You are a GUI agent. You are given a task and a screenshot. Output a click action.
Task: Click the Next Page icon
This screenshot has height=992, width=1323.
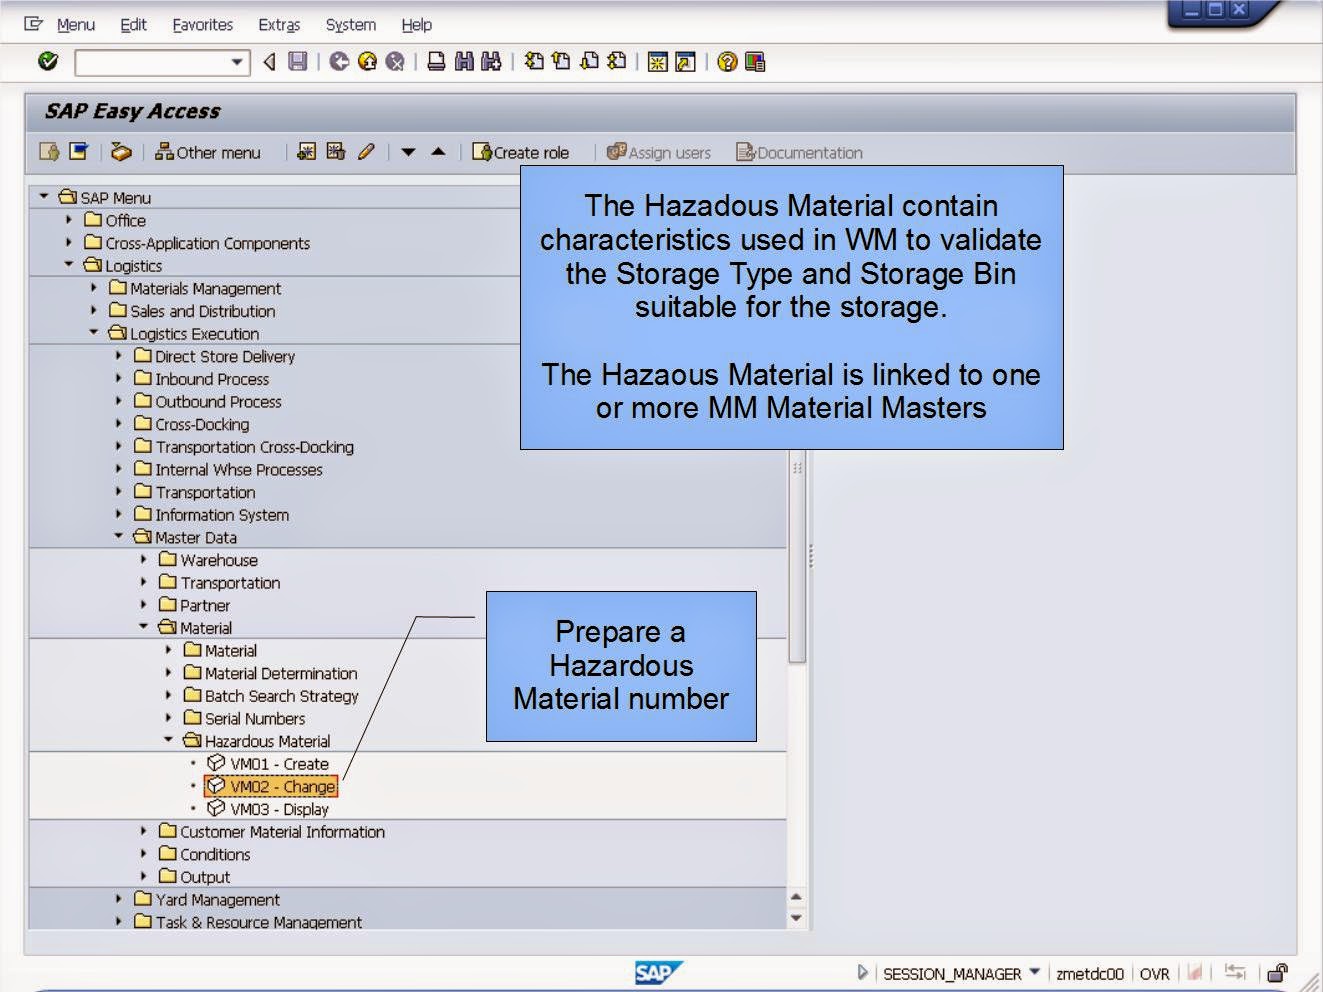[x=589, y=62]
